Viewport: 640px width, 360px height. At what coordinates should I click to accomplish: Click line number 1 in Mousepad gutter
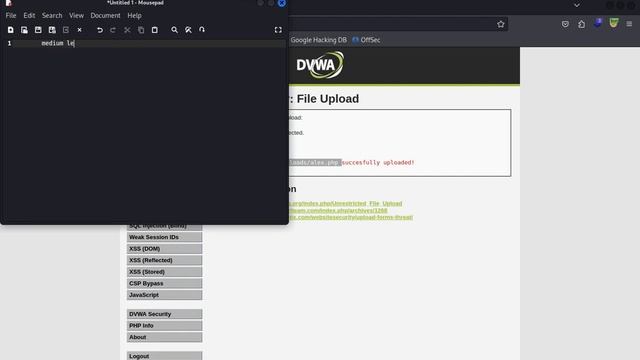(9, 43)
